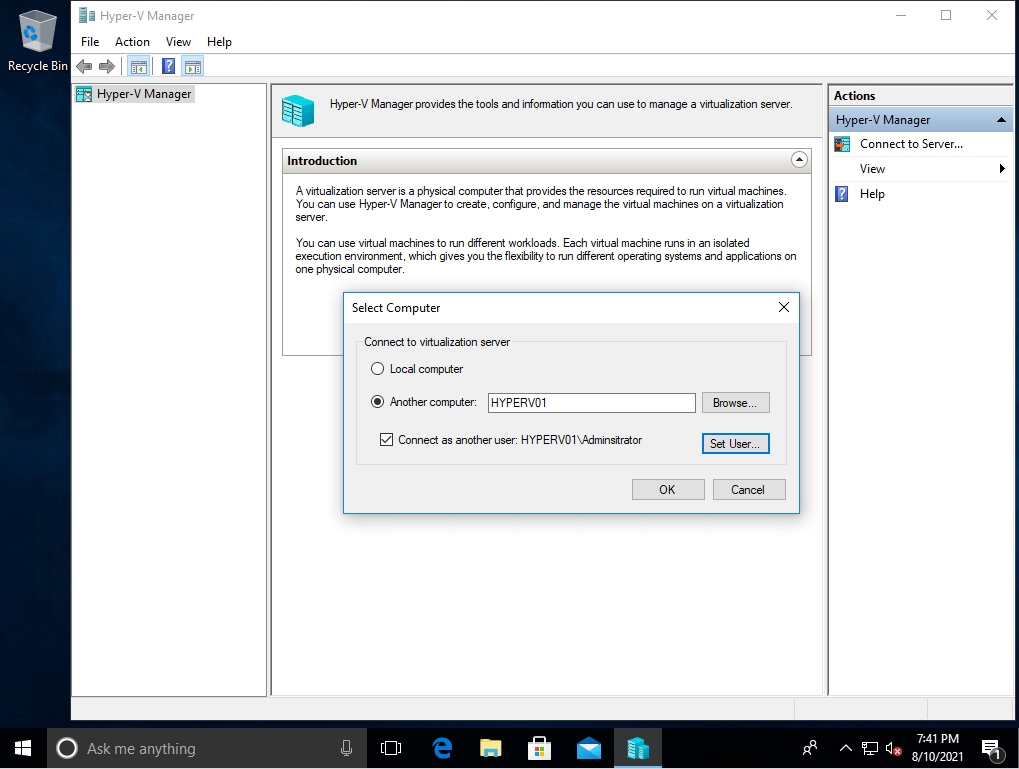Click Cancel in Select Computer dialog
This screenshot has width=1019, height=769.
point(749,489)
